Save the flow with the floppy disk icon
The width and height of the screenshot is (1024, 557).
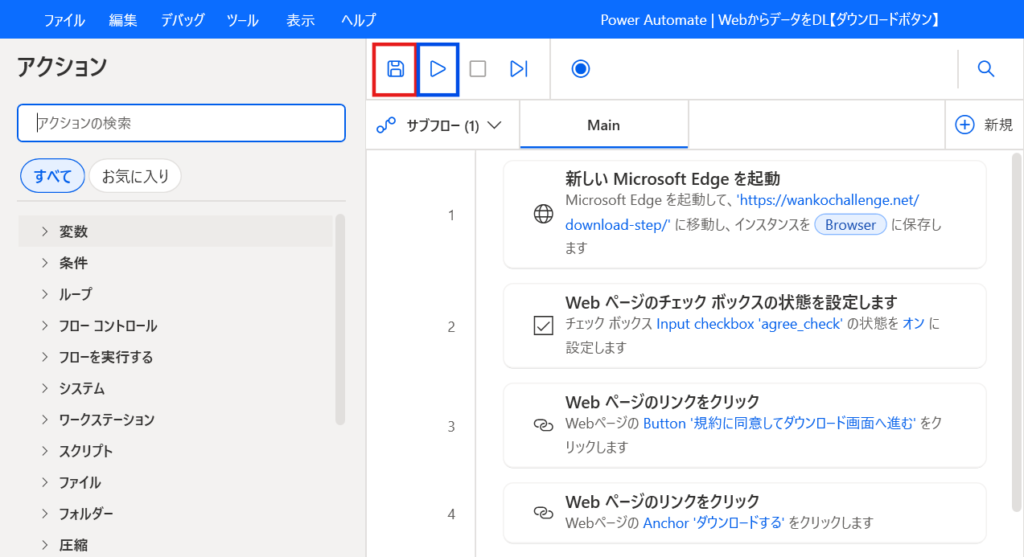click(x=395, y=69)
